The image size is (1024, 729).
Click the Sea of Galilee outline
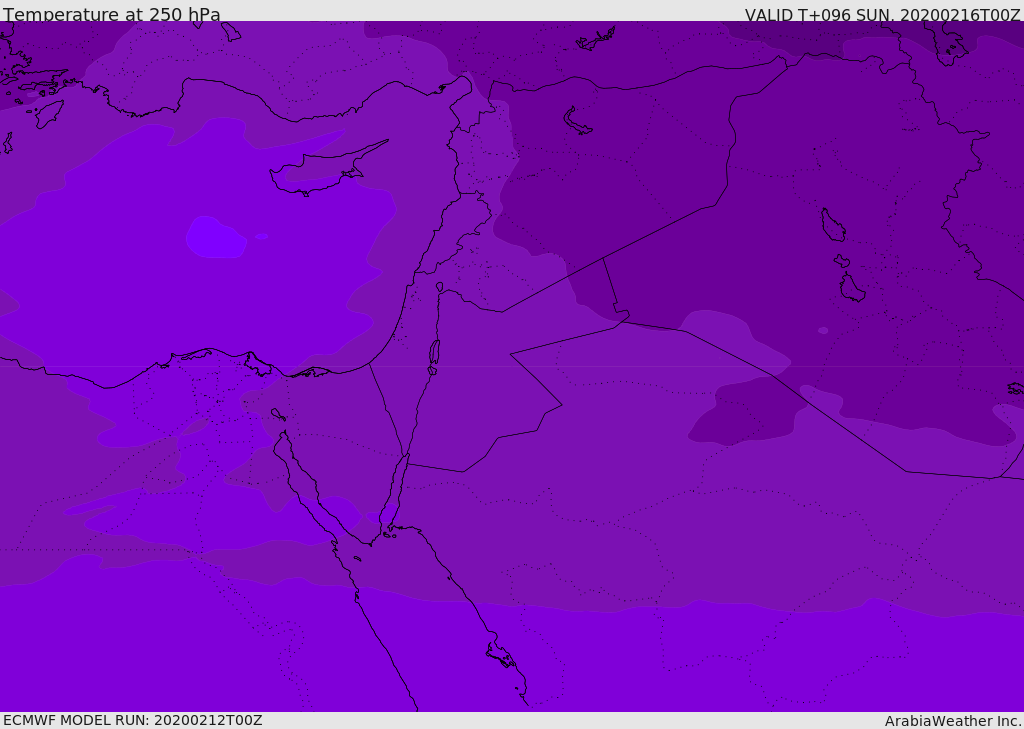439,287
